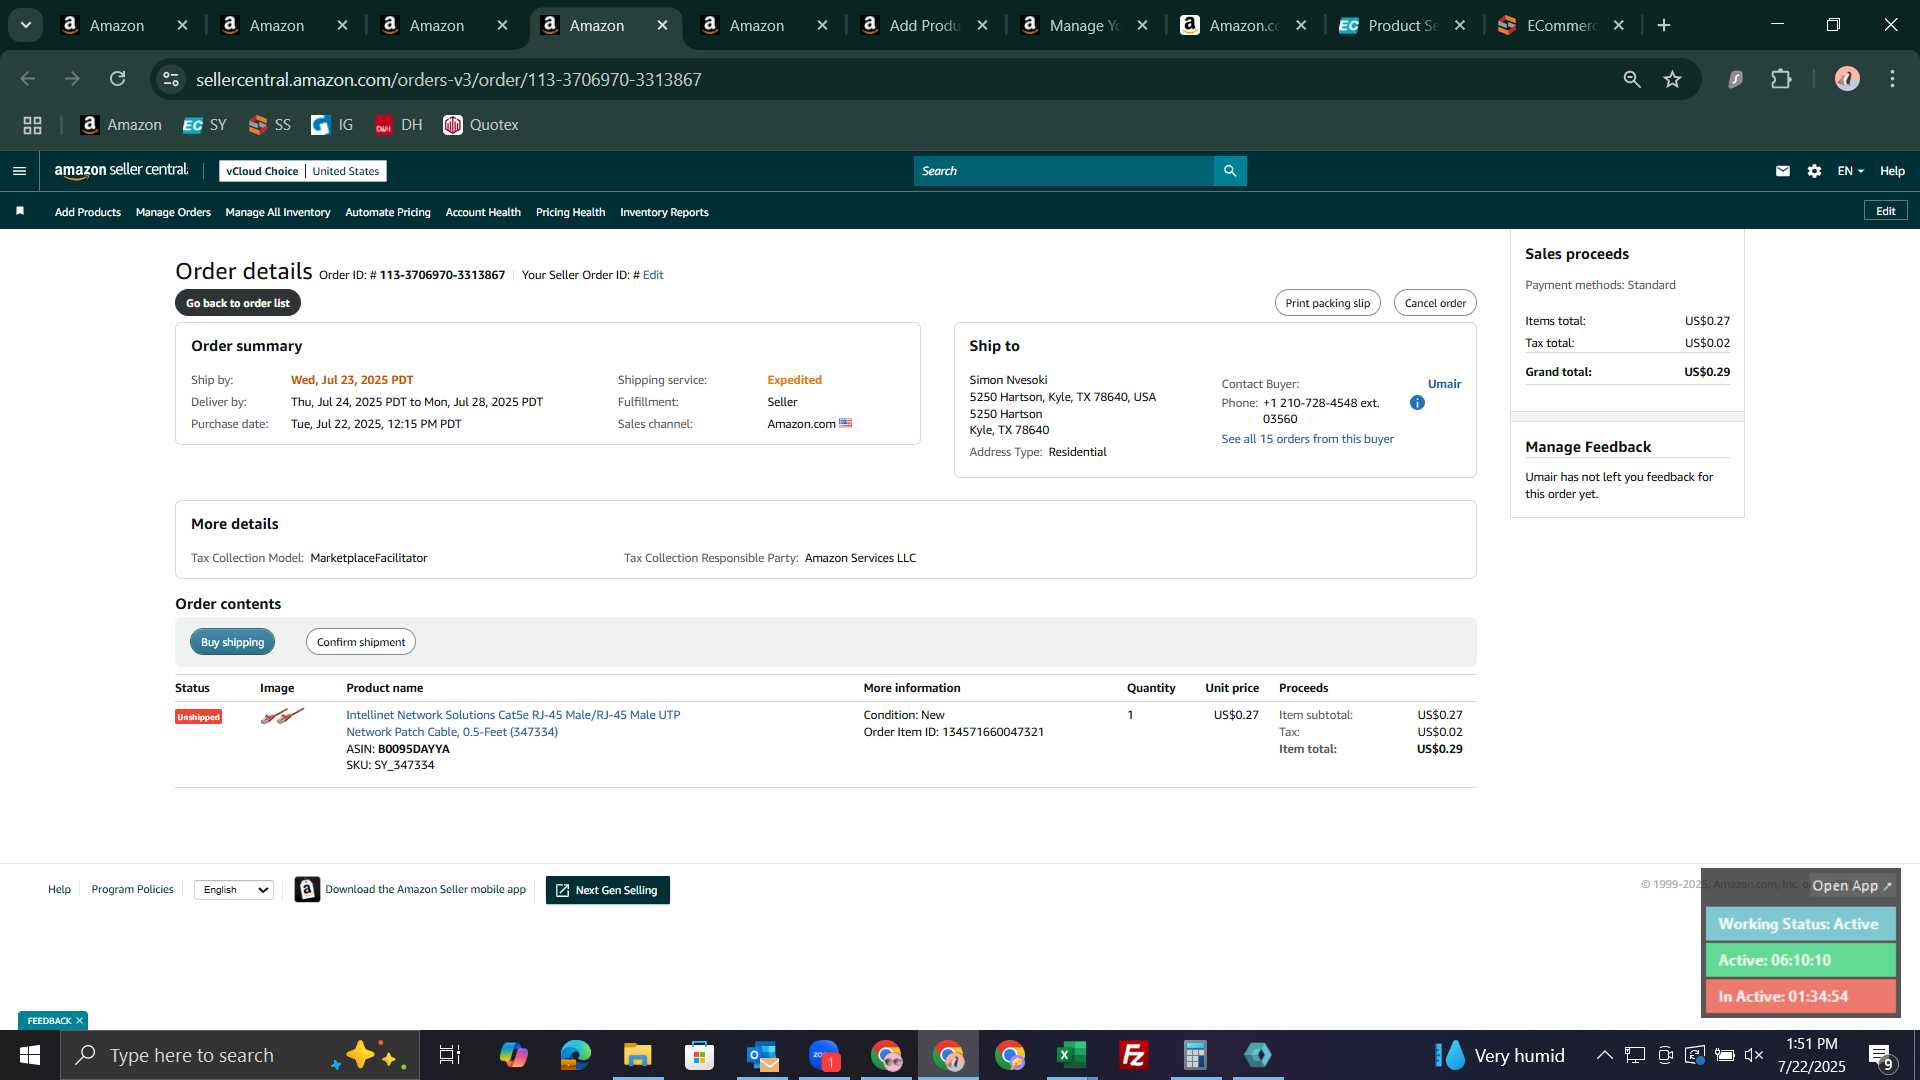Click Cancel order button
This screenshot has height=1080, width=1920.
(x=1435, y=303)
